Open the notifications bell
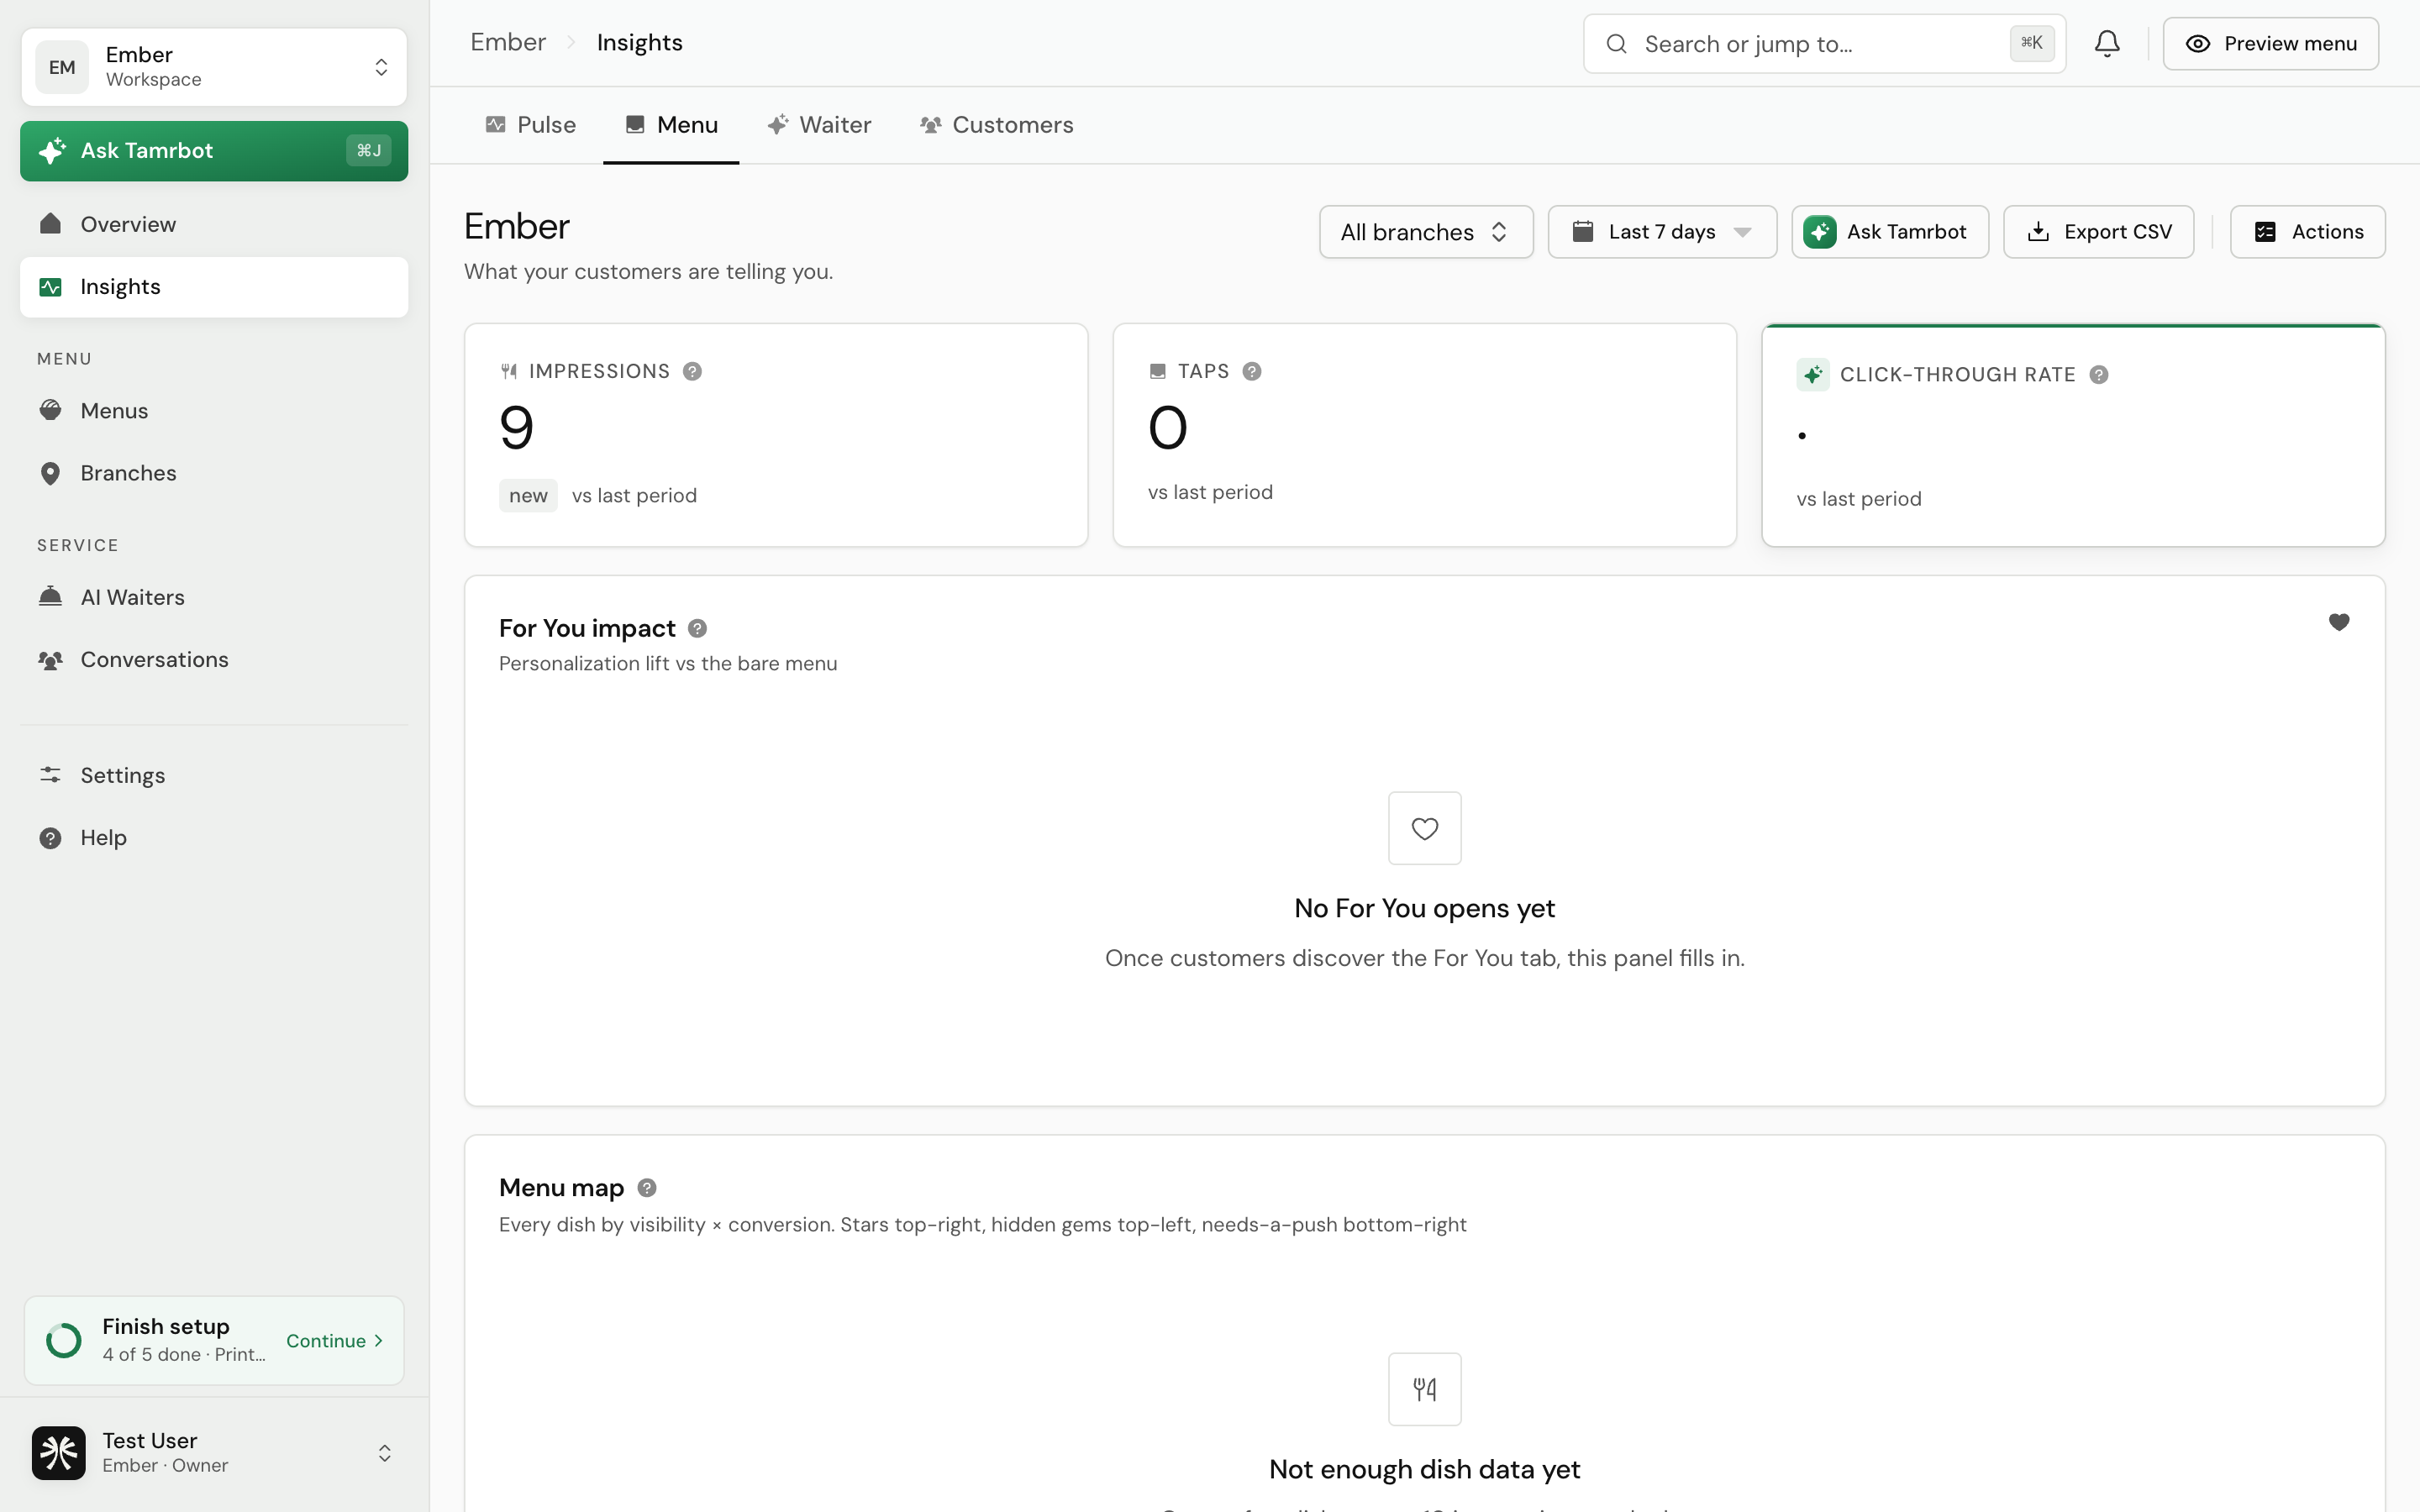The image size is (2420, 1512). [x=2107, y=43]
